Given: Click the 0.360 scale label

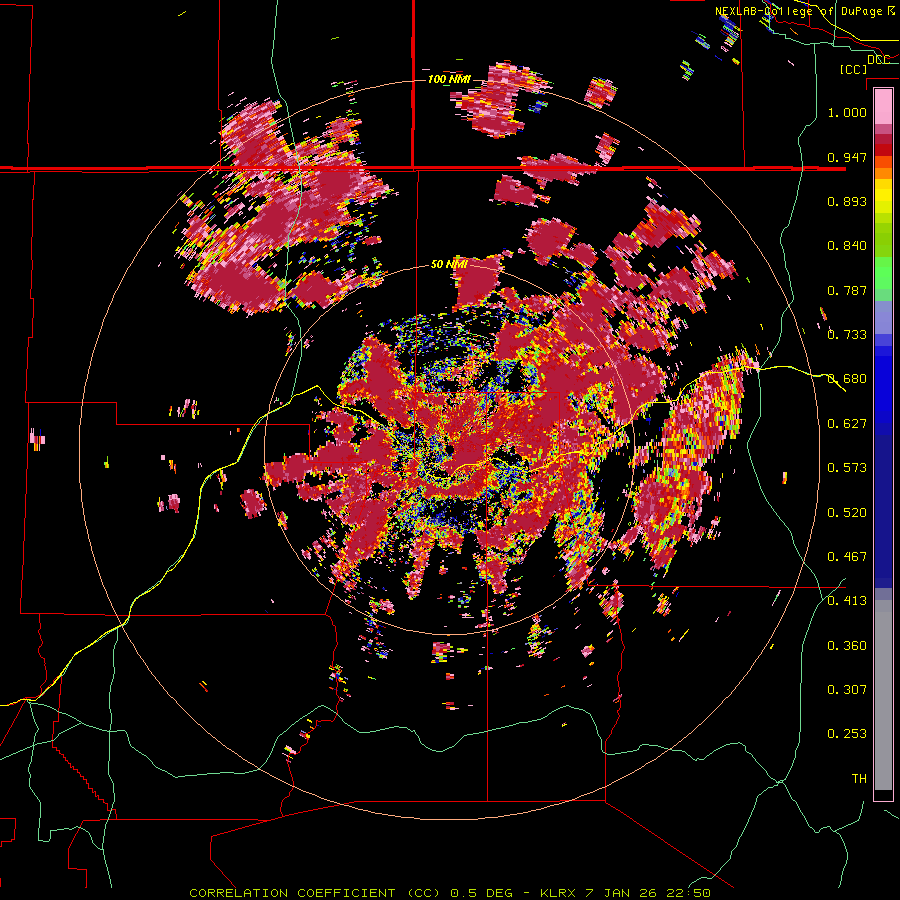Looking at the screenshot, I should click(x=847, y=646).
